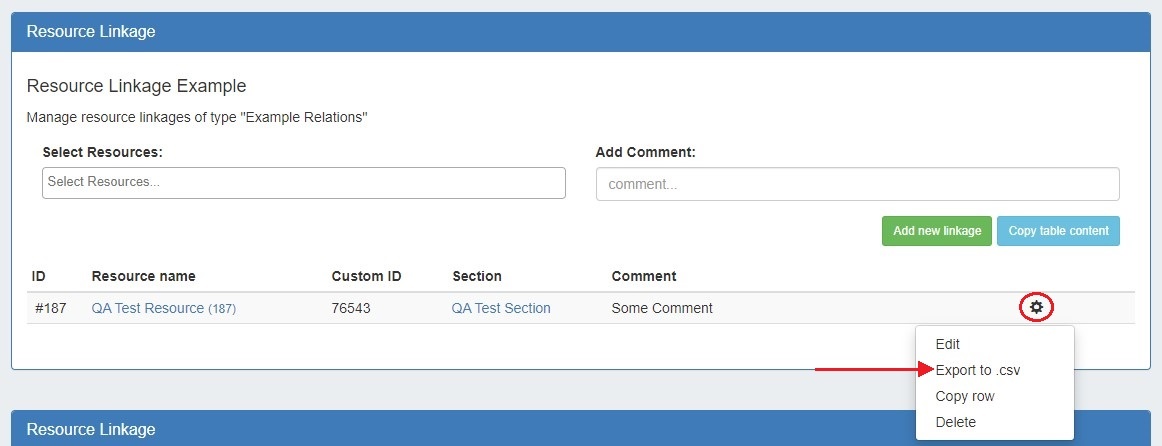The image size is (1162, 446).
Task: Click the top Resource Linkage panel header
Action: (90, 31)
